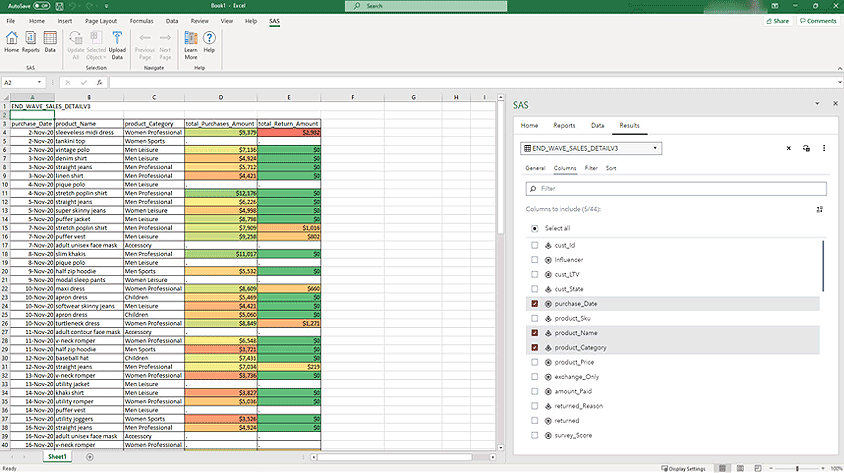
Task: Check the Influencer column checkbox
Action: coord(534,260)
